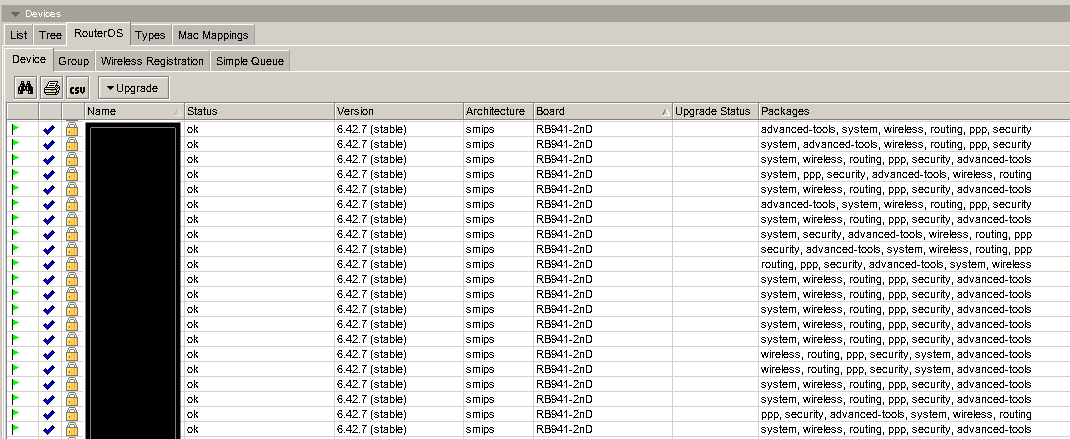
Task: Click 'RB941-2nD' in row 'ppp, security, advanced-tools, system, wireless, routing'
Action: 564,414
